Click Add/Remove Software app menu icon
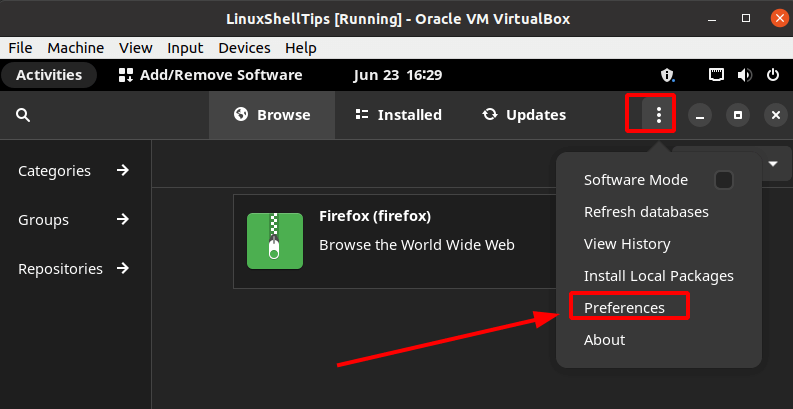Image resolution: width=793 pixels, height=409 pixels. pyautogui.click(x=125, y=75)
